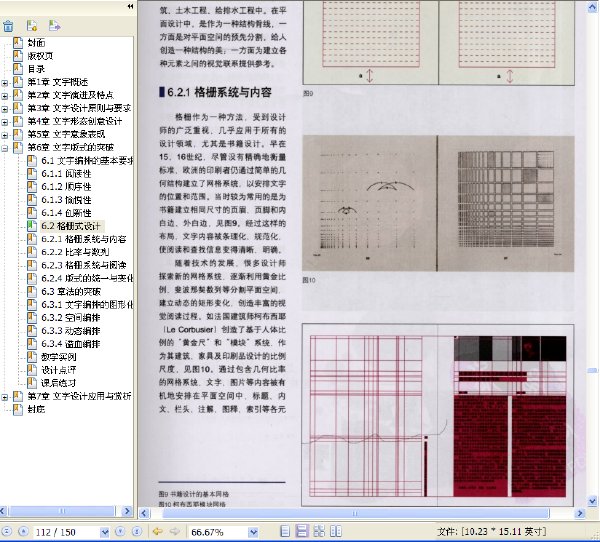Viewport: 600px width, 542px height.
Task: Go to first page button in bottom toolbar
Action: tap(7, 531)
